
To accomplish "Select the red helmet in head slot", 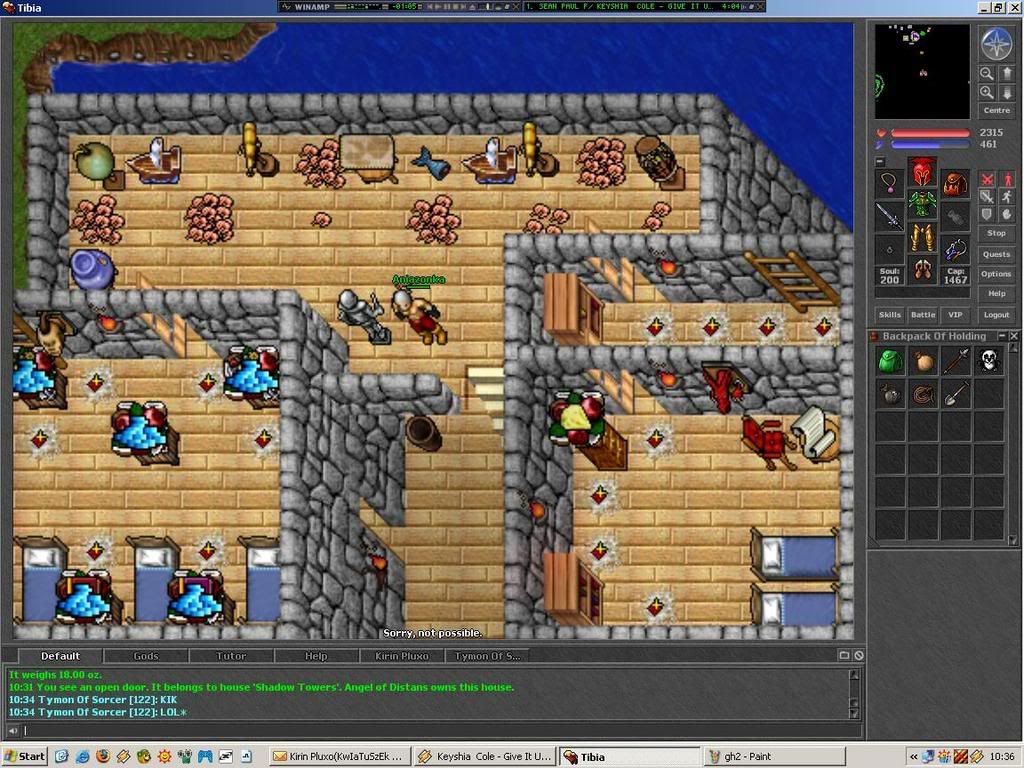I will 922,172.
